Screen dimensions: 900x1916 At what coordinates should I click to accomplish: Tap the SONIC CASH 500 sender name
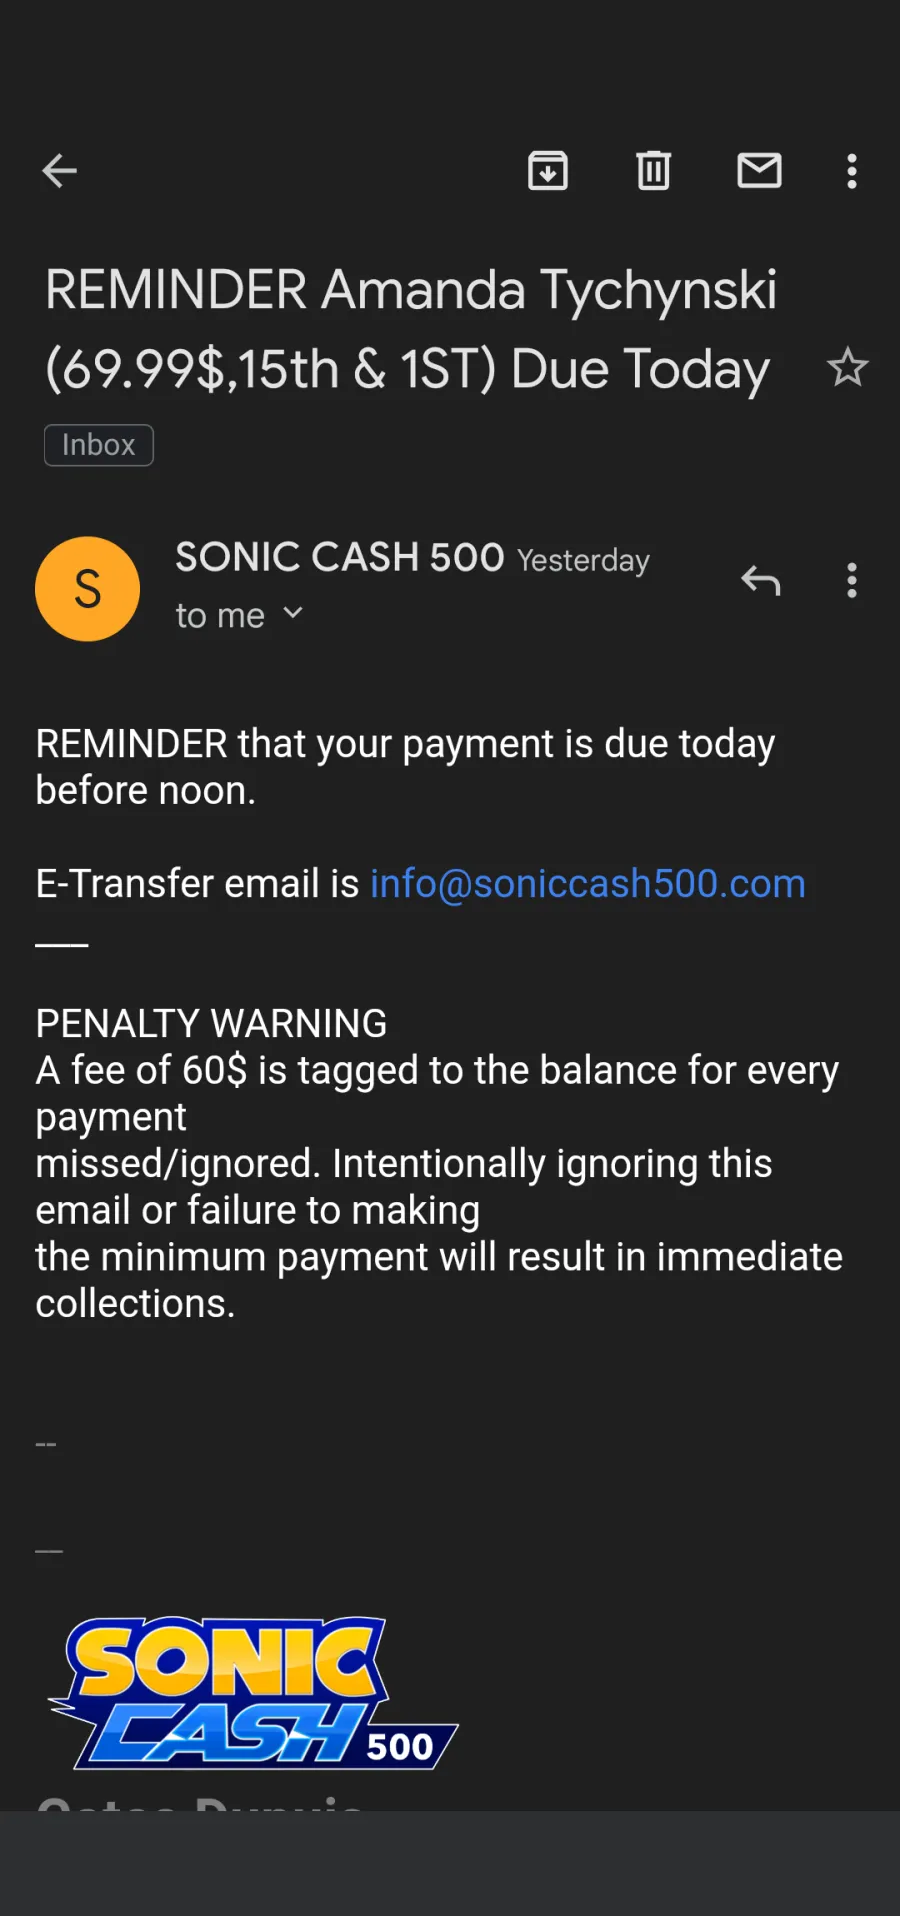tap(340, 557)
